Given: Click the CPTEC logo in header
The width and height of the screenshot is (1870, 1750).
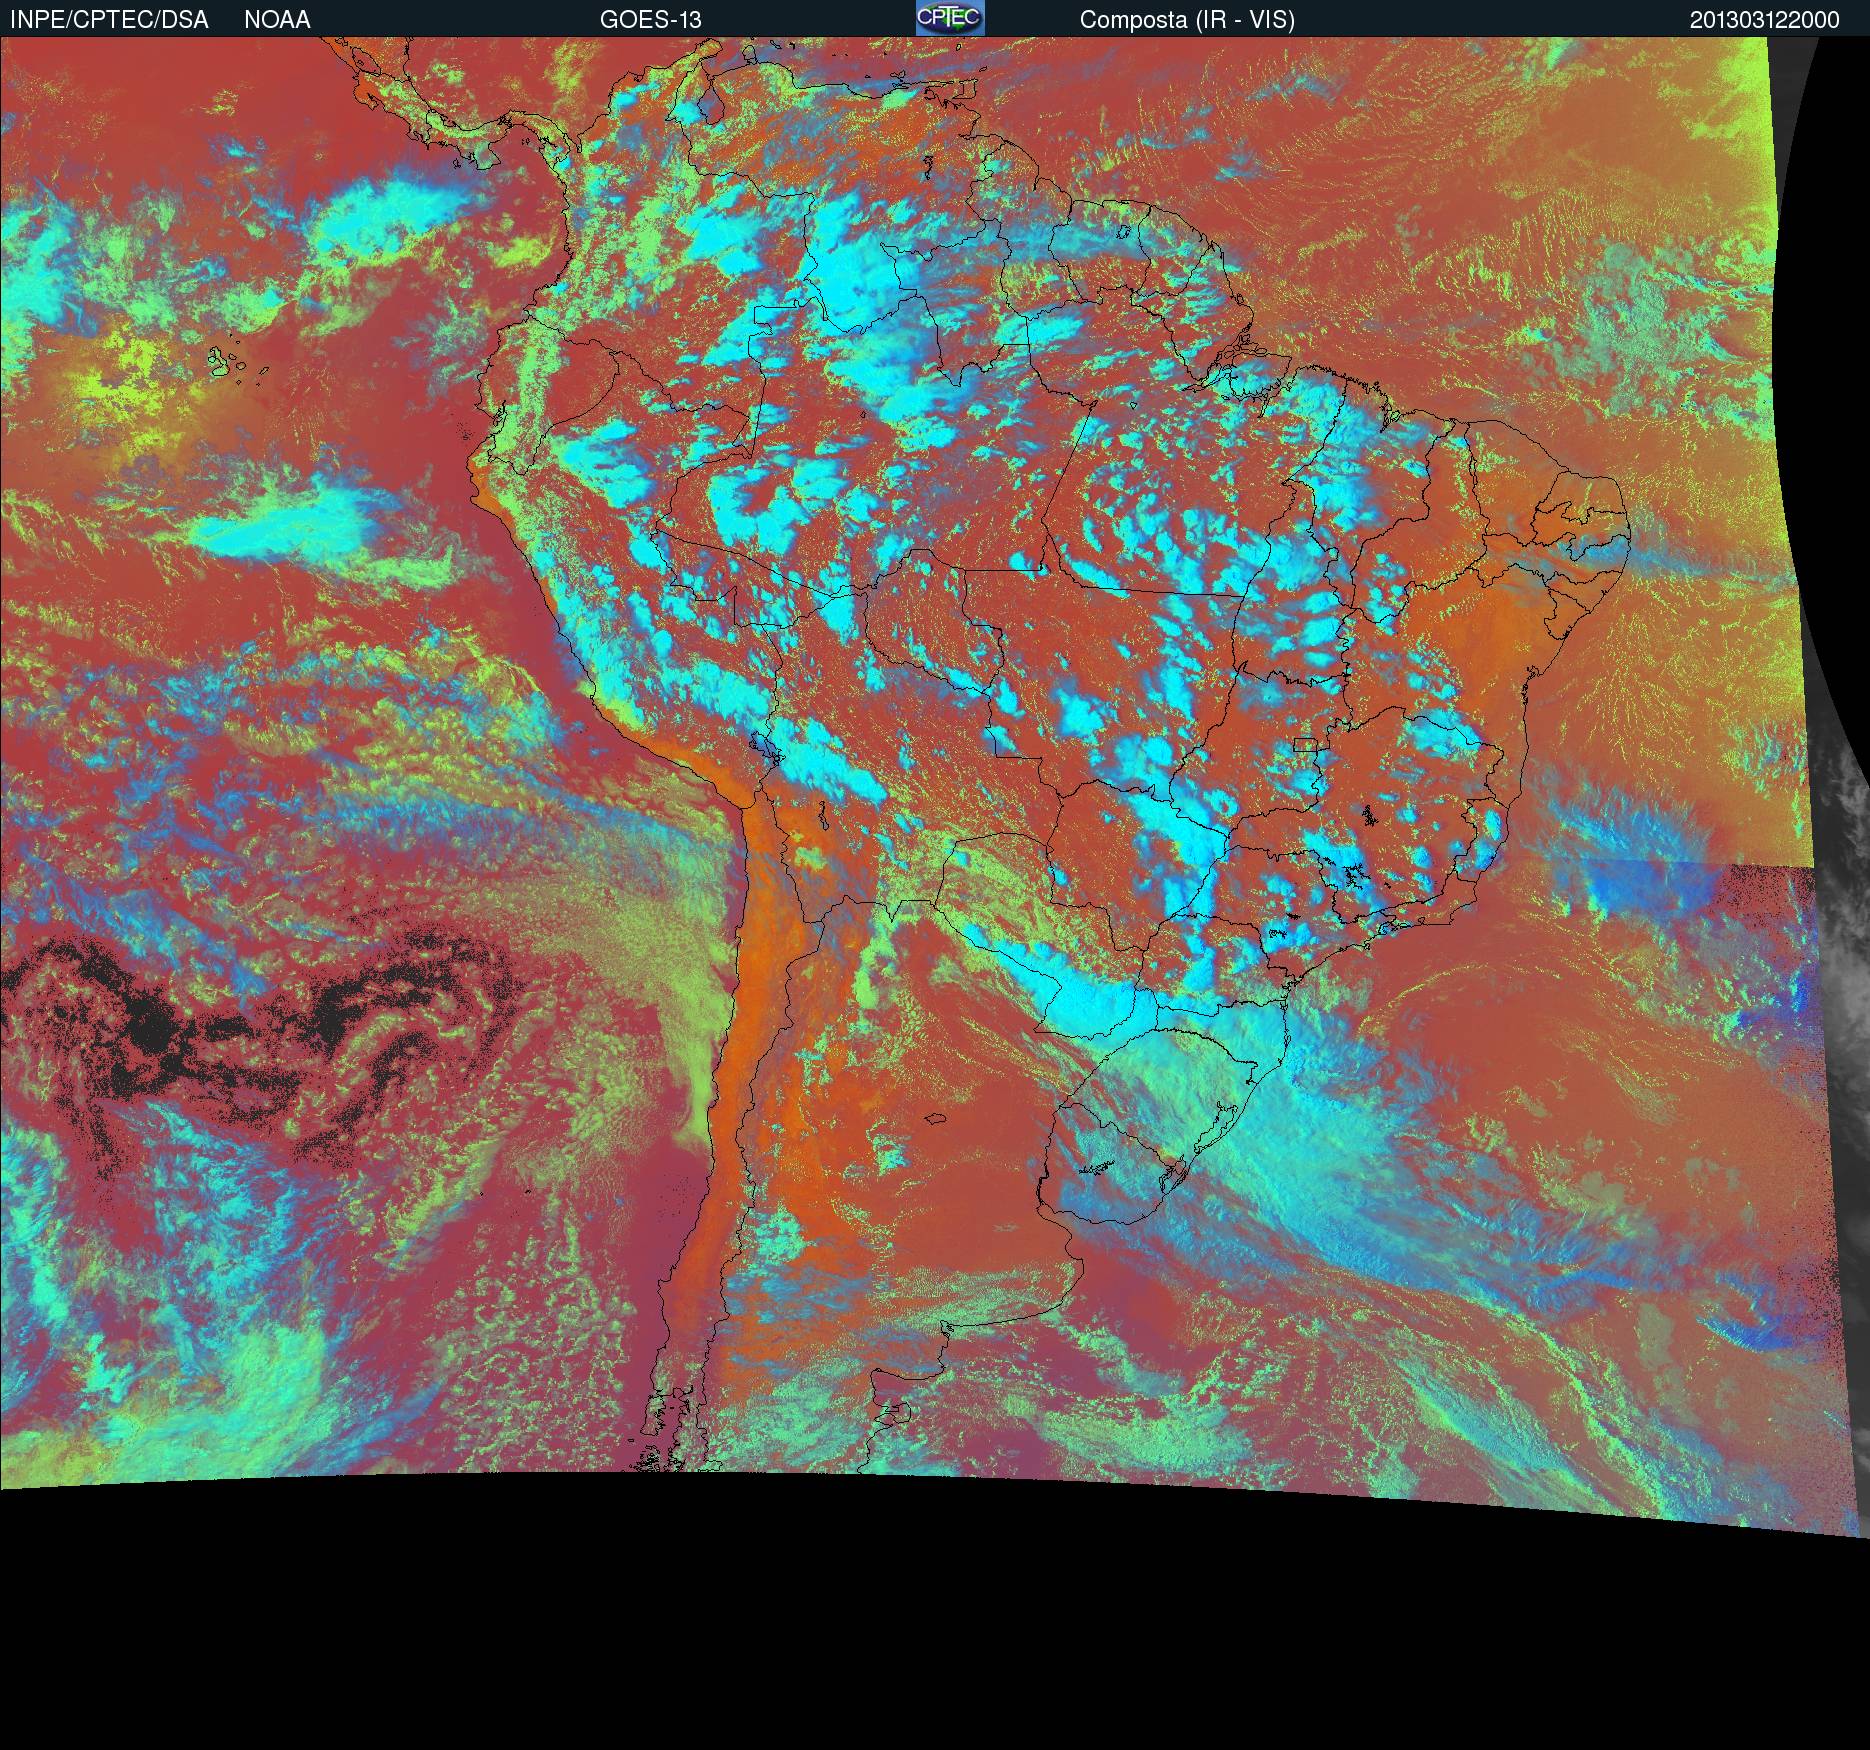Looking at the screenshot, I should pyautogui.click(x=950, y=18).
